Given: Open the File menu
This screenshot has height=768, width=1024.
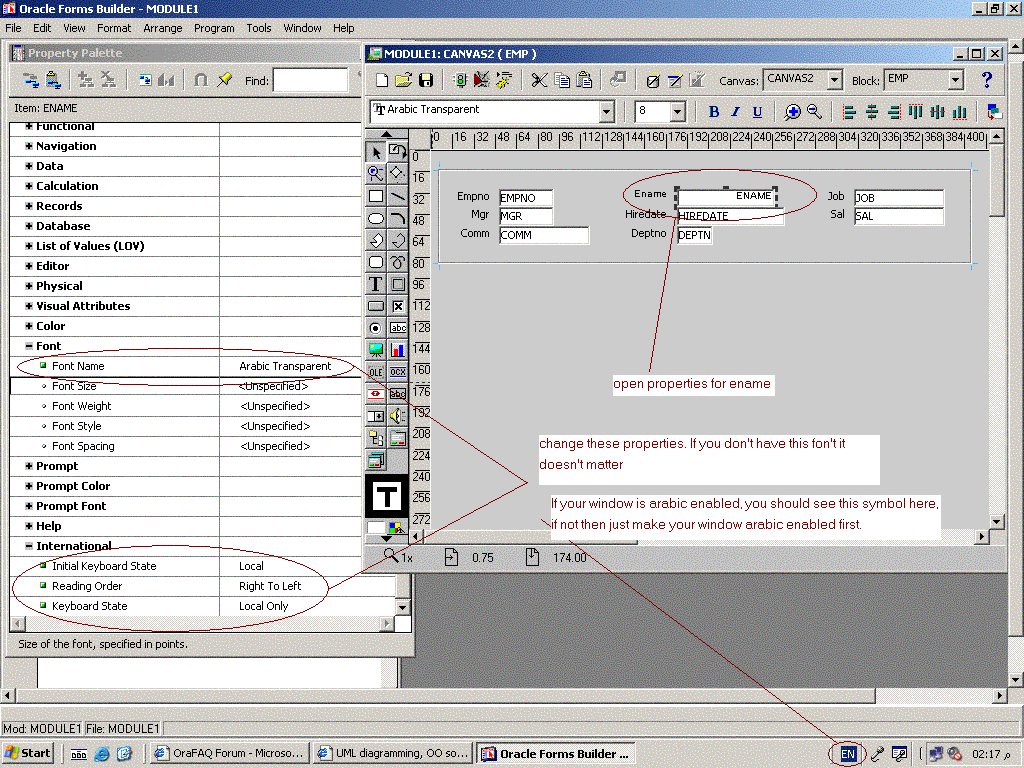Looking at the screenshot, I should [x=13, y=28].
